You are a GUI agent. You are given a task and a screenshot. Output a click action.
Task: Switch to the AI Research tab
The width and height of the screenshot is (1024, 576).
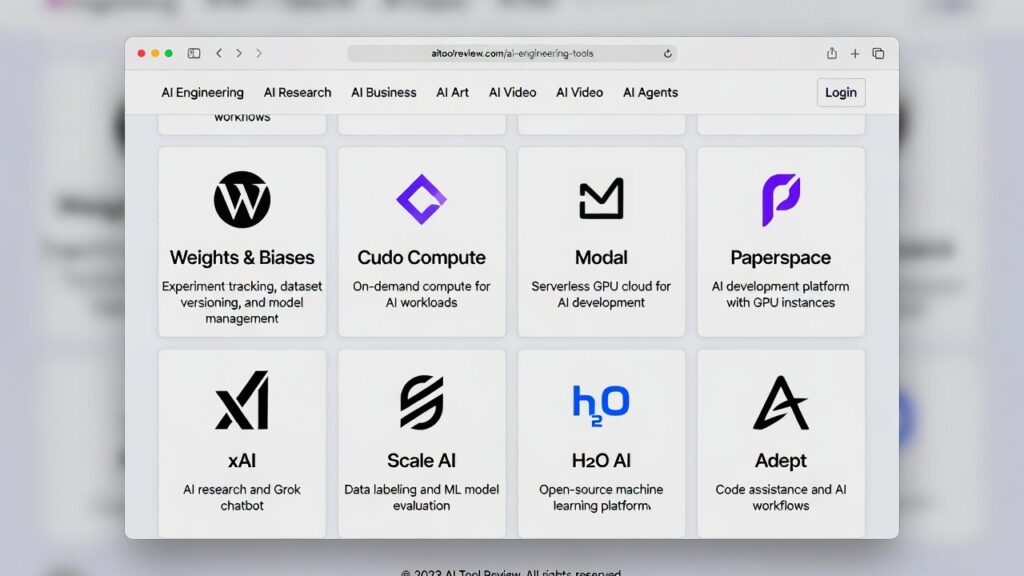point(297,93)
